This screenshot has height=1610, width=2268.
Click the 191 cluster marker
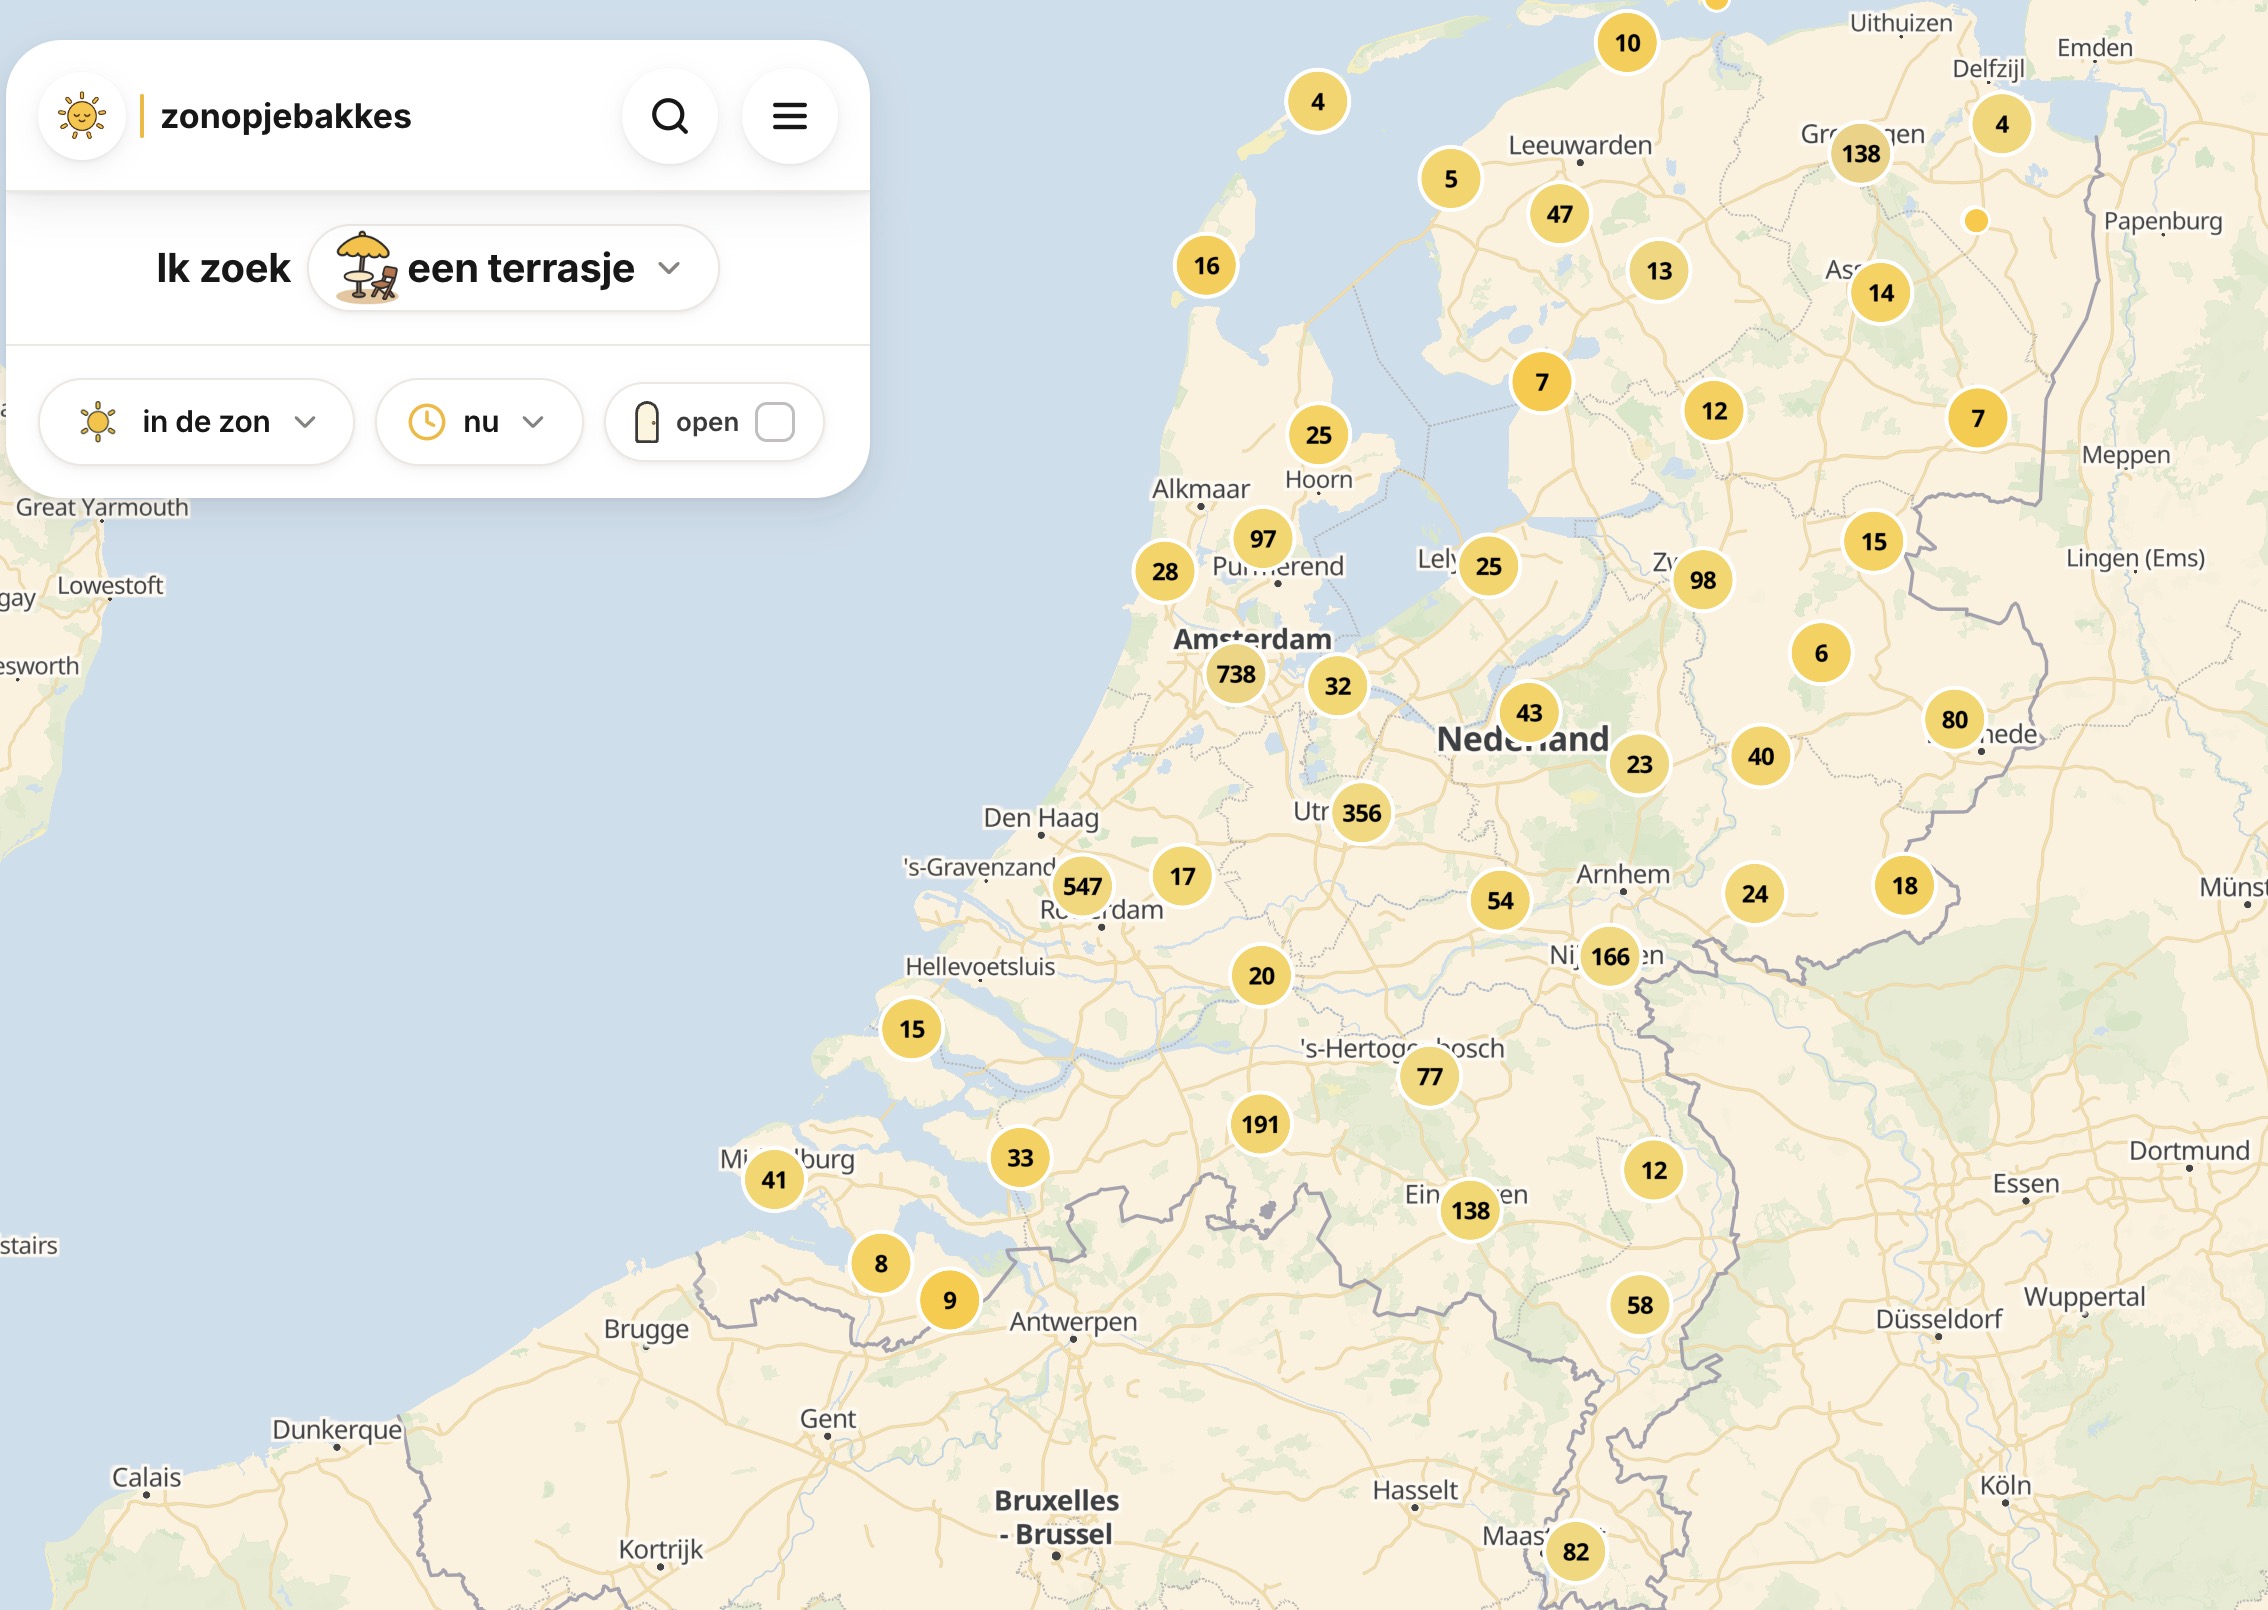(1260, 1125)
